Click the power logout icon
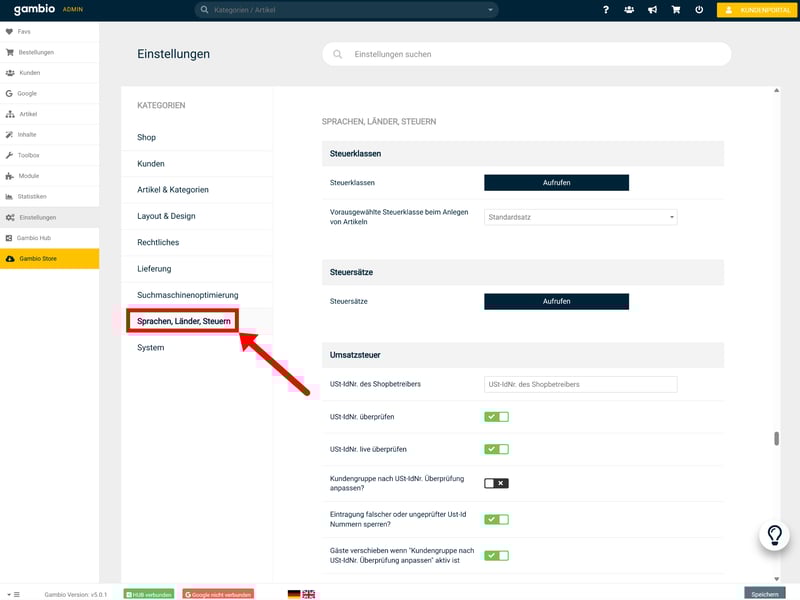The width and height of the screenshot is (800, 600). [x=698, y=10]
